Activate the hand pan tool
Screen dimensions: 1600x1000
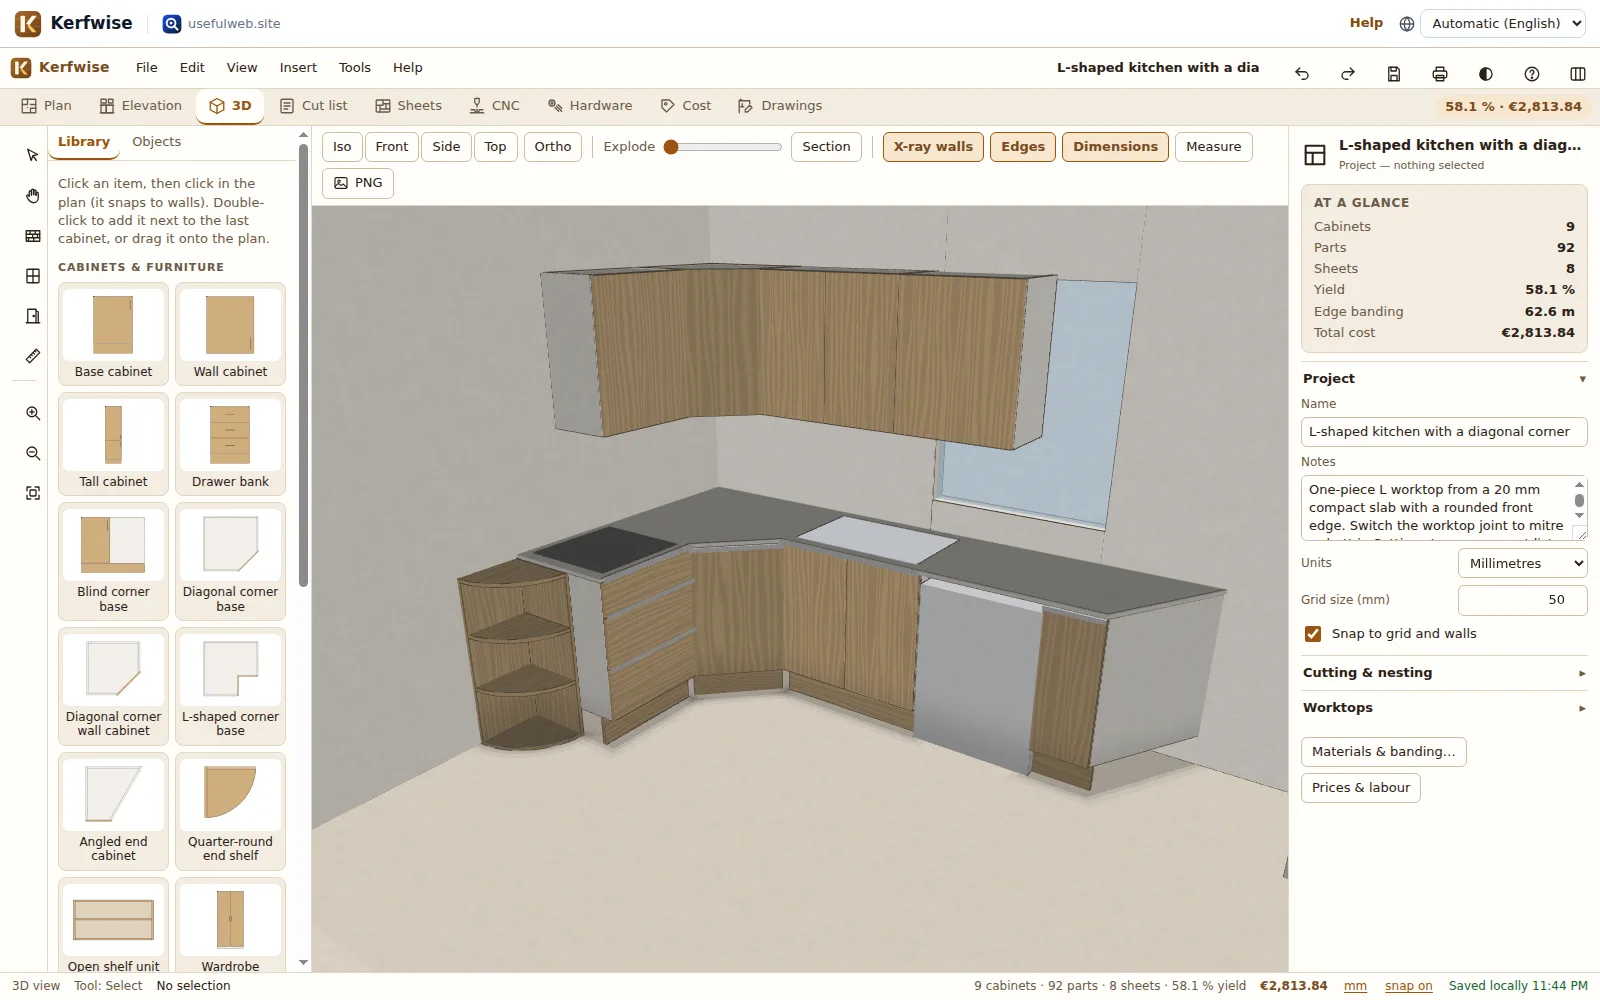(x=33, y=196)
